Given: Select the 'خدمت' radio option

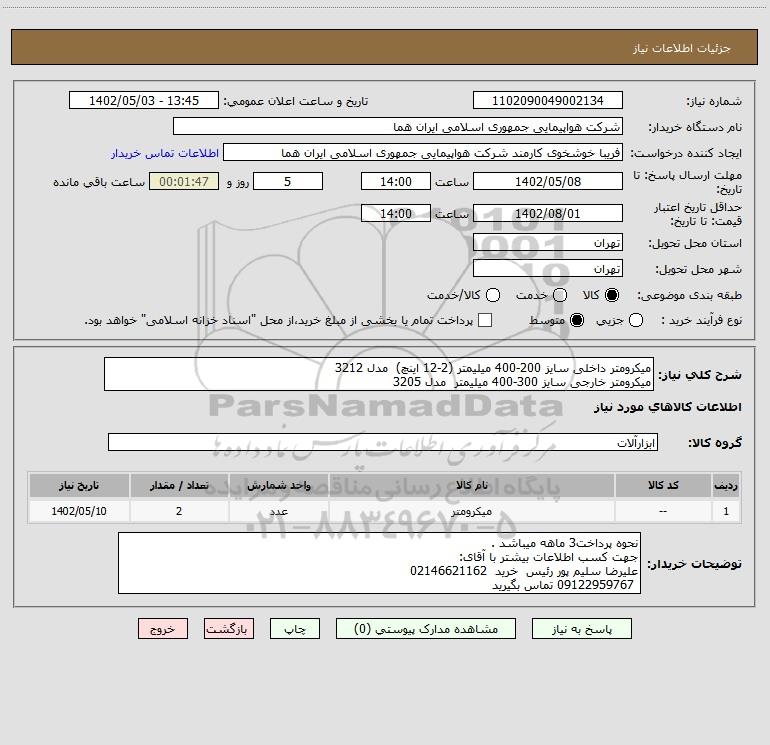Looking at the screenshot, I should point(559,295).
